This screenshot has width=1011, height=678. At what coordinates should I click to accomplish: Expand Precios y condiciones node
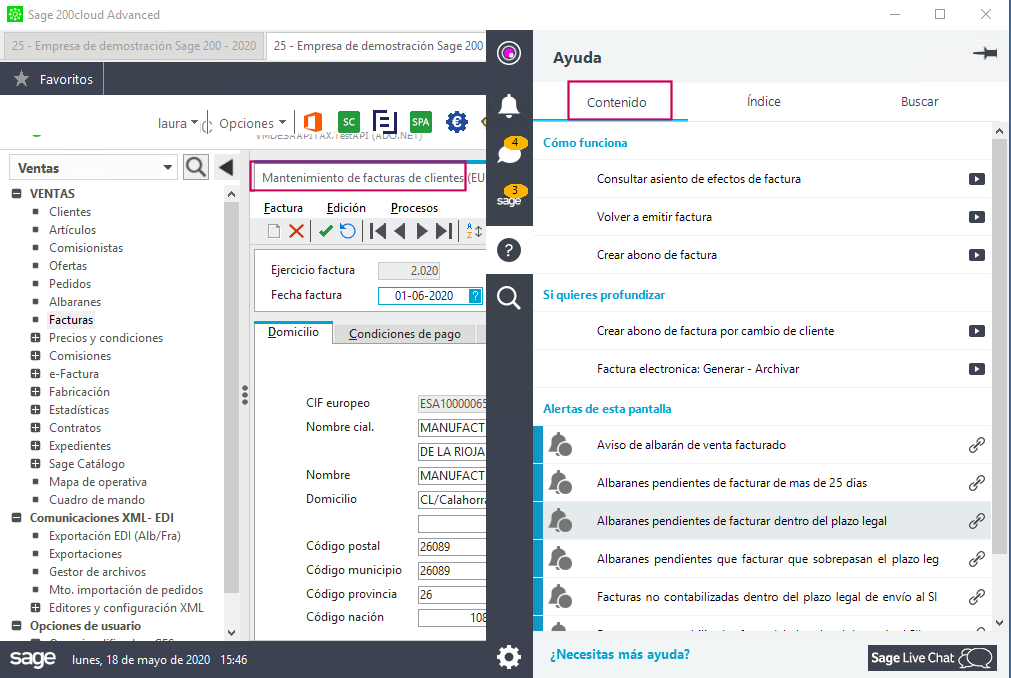pyautogui.click(x=35, y=338)
